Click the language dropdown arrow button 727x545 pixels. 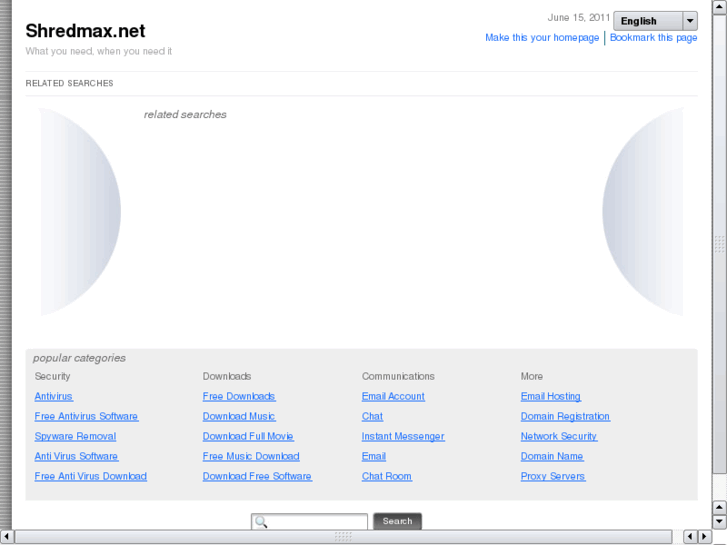click(690, 21)
